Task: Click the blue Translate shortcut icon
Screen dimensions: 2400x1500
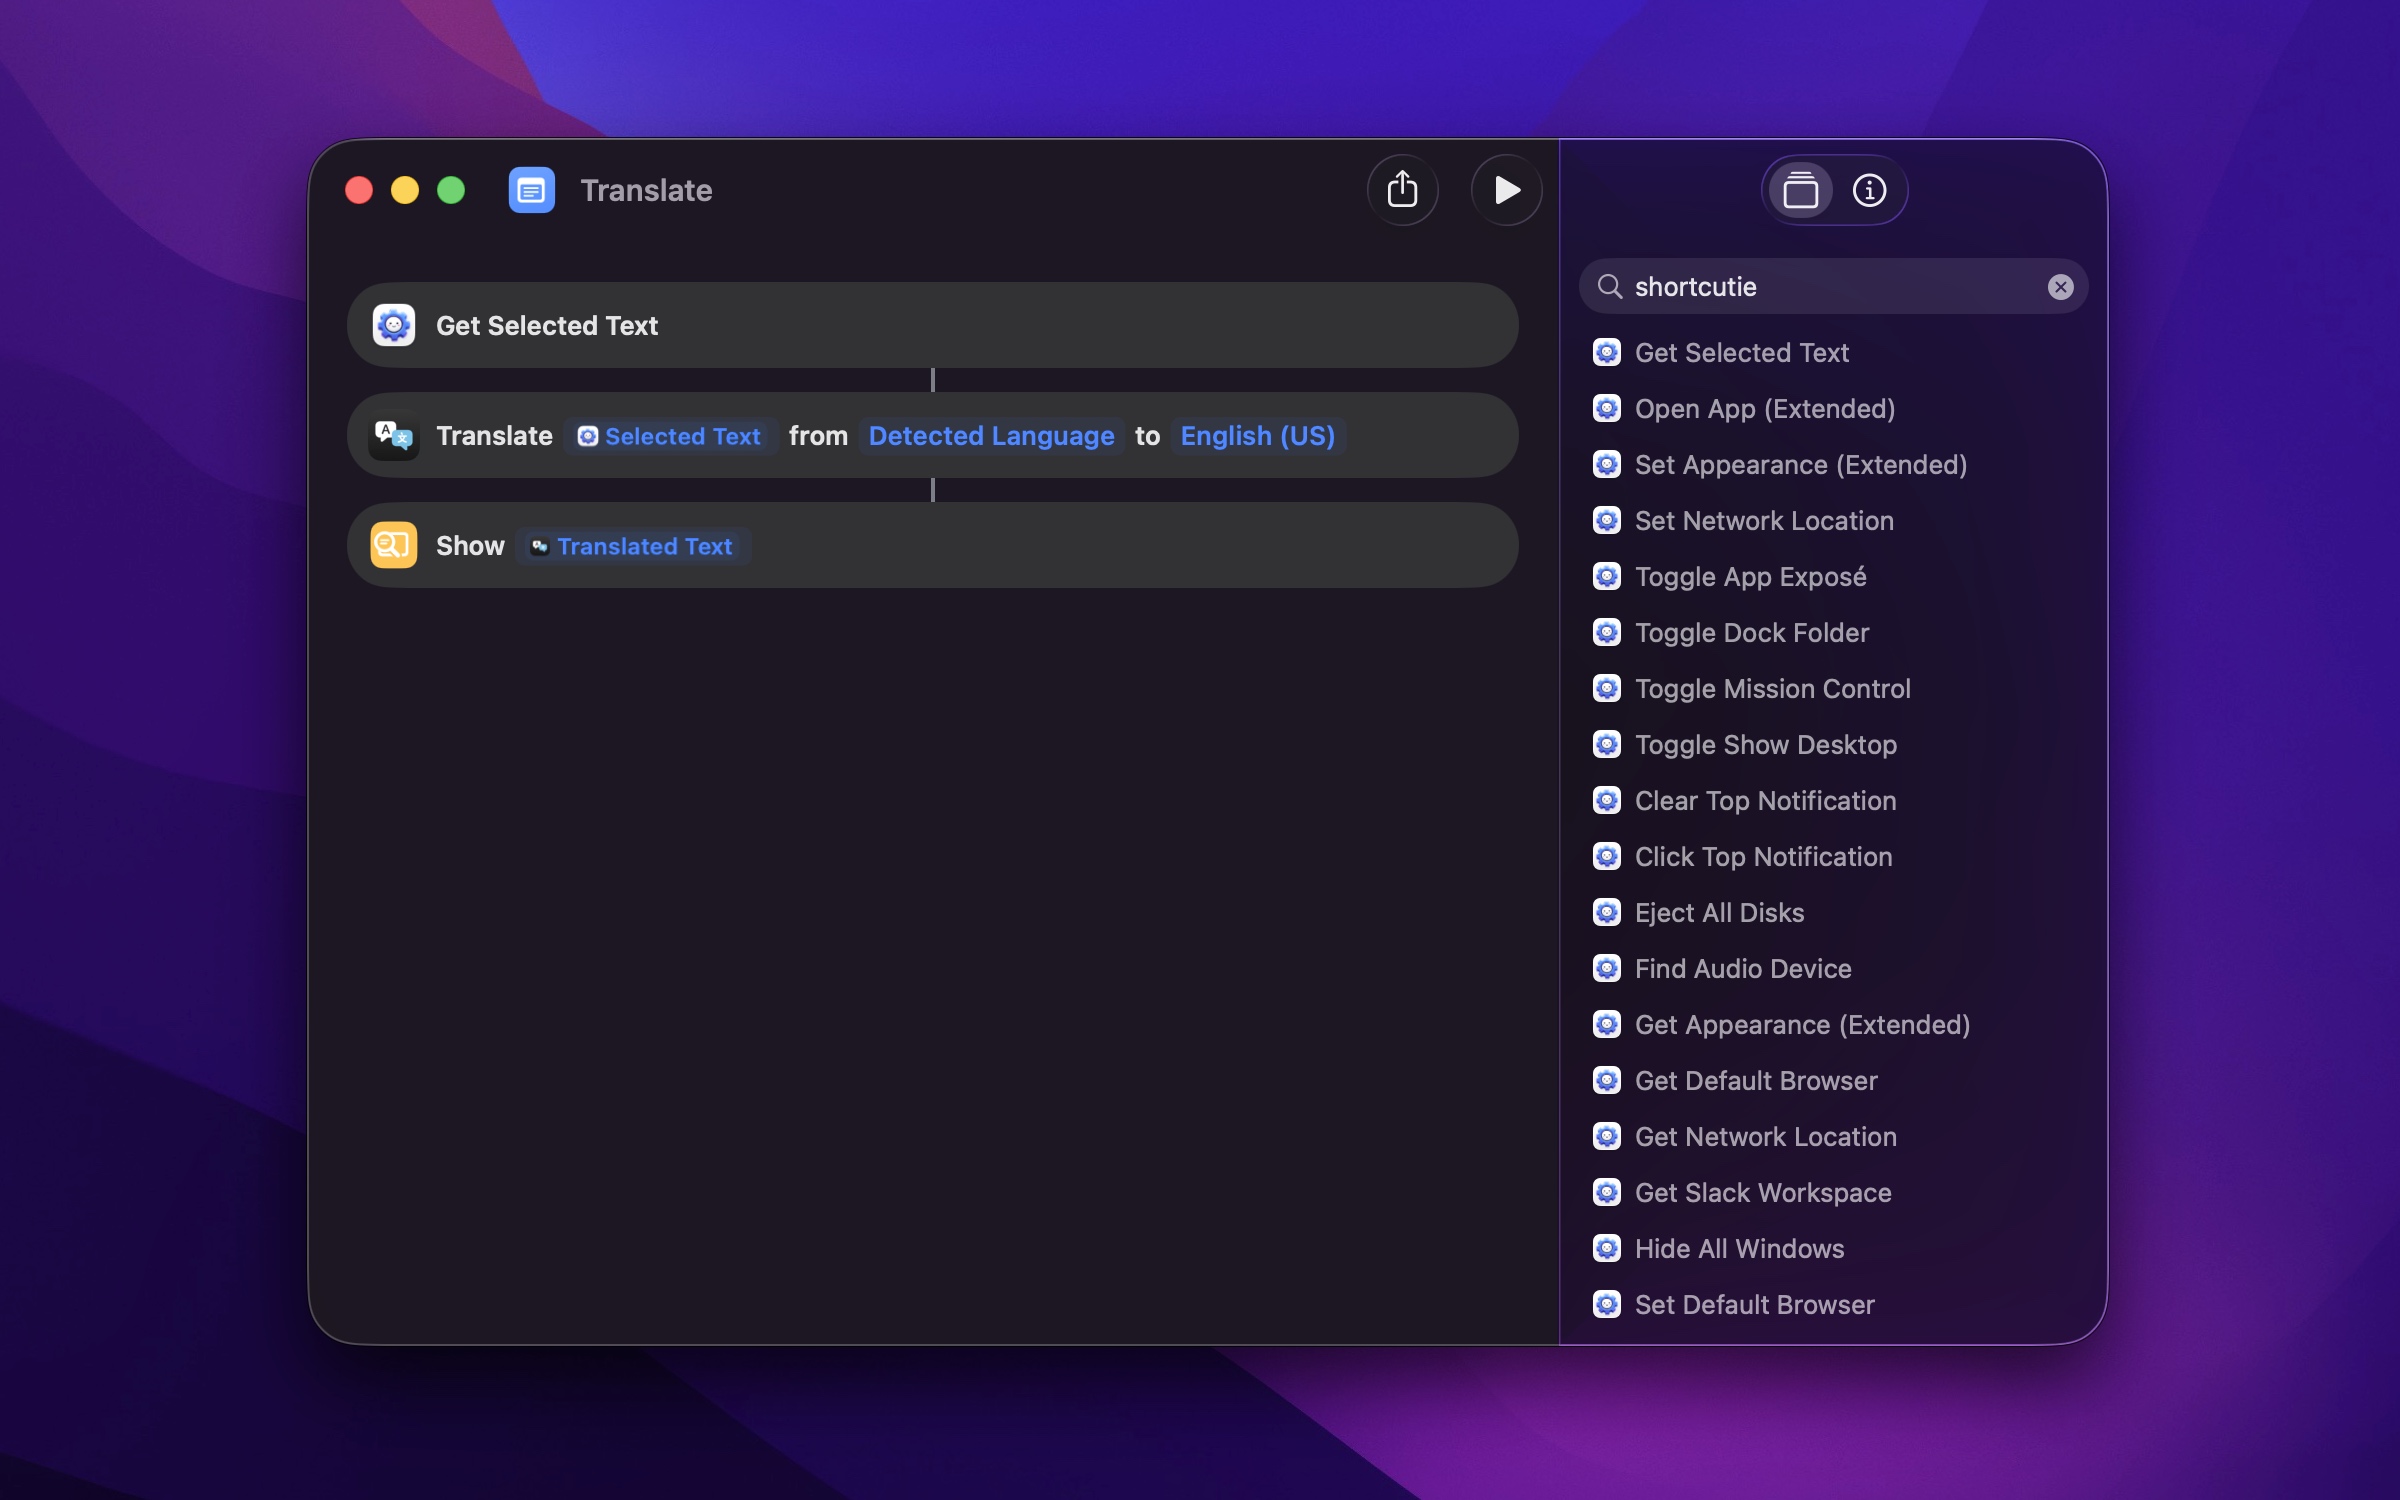Action: (x=531, y=190)
